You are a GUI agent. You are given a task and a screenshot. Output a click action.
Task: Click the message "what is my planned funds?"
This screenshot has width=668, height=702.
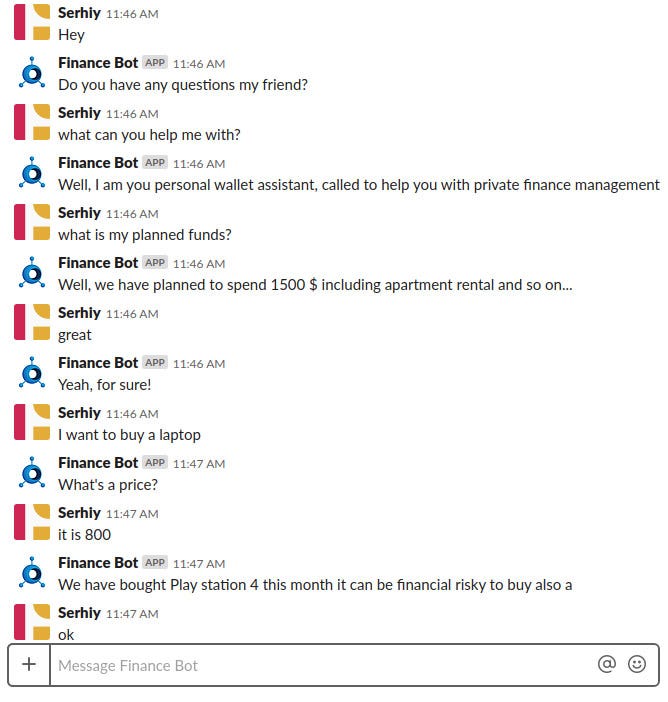tap(145, 235)
